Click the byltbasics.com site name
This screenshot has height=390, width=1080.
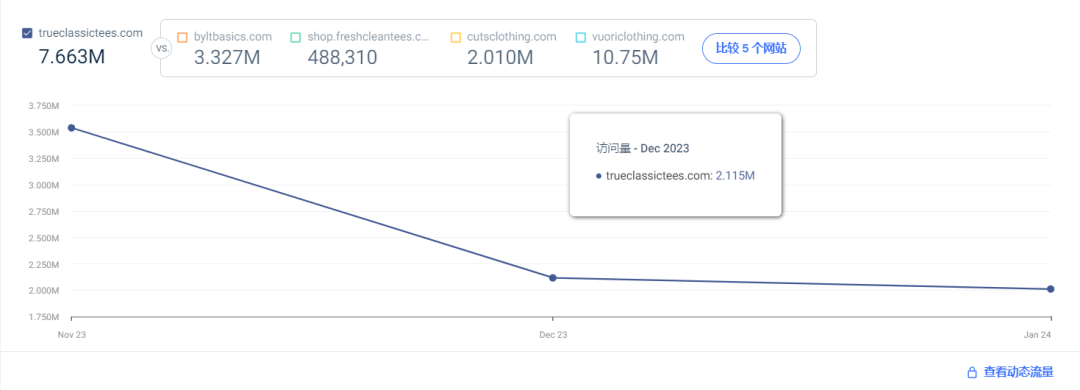233,37
